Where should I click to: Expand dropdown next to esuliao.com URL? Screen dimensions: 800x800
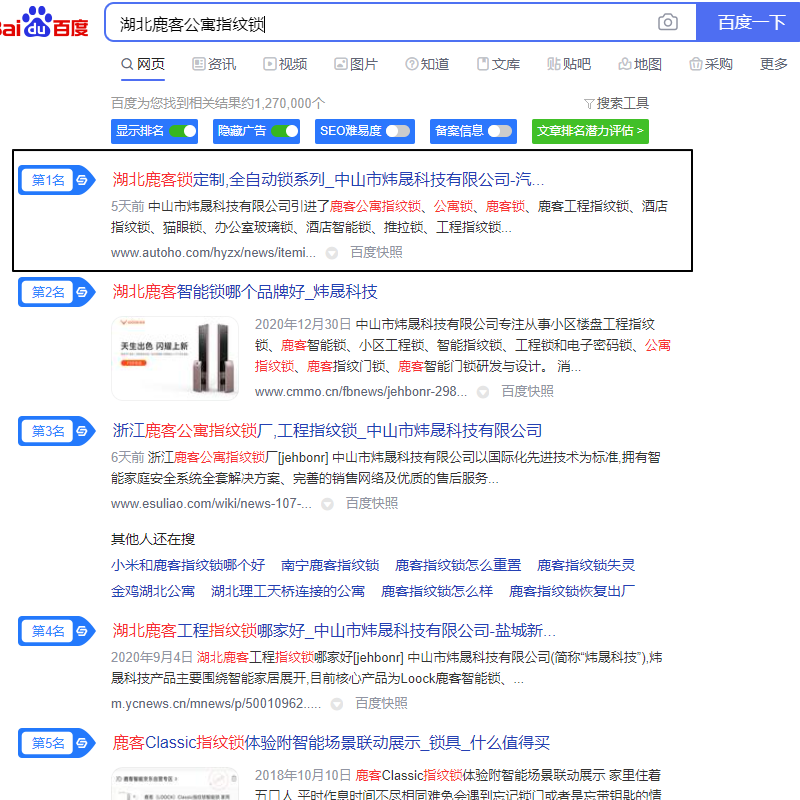tap(327, 504)
